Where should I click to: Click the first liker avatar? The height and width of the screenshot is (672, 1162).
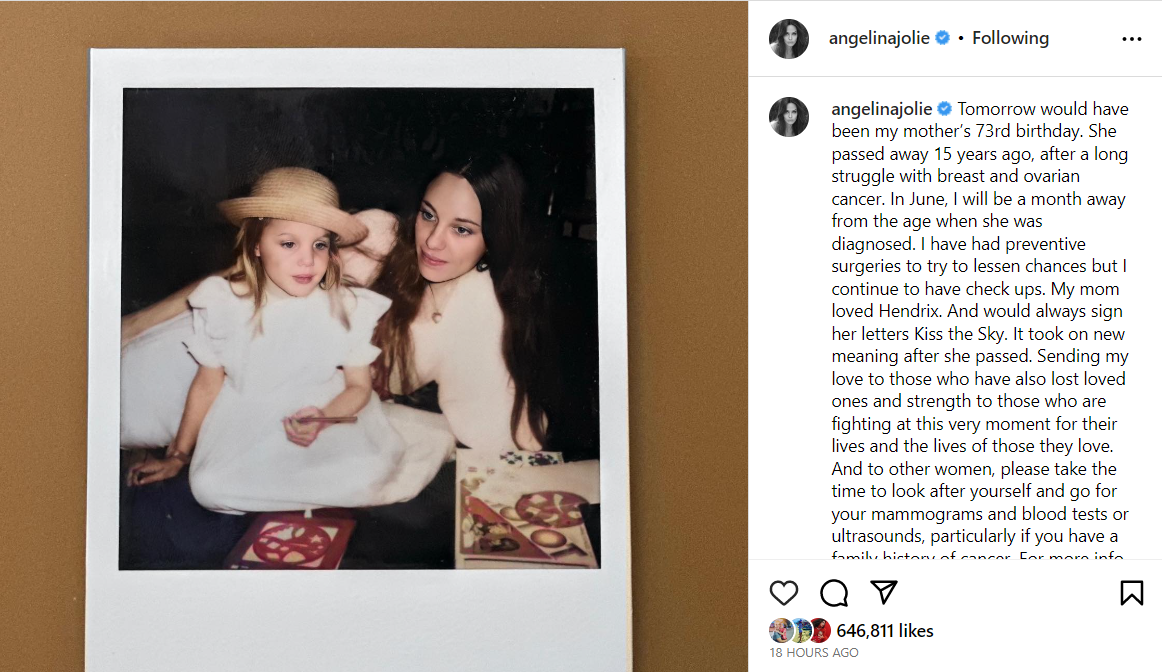pyautogui.click(x=780, y=631)
